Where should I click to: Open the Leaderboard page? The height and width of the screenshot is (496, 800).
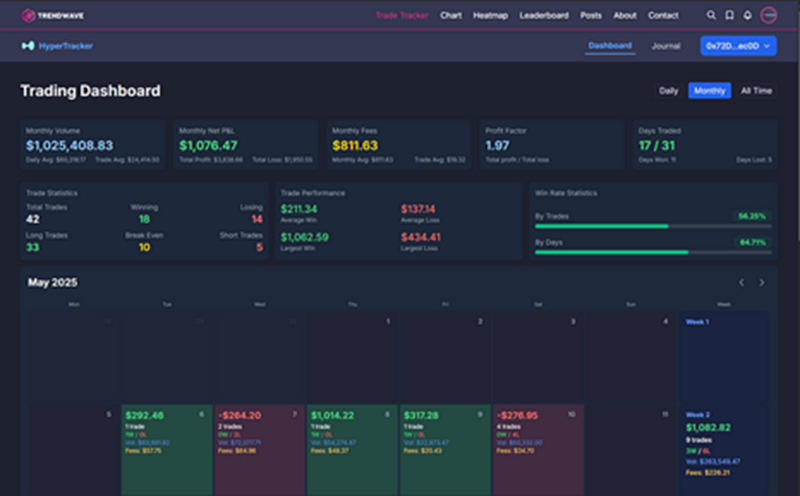(544, 15)
